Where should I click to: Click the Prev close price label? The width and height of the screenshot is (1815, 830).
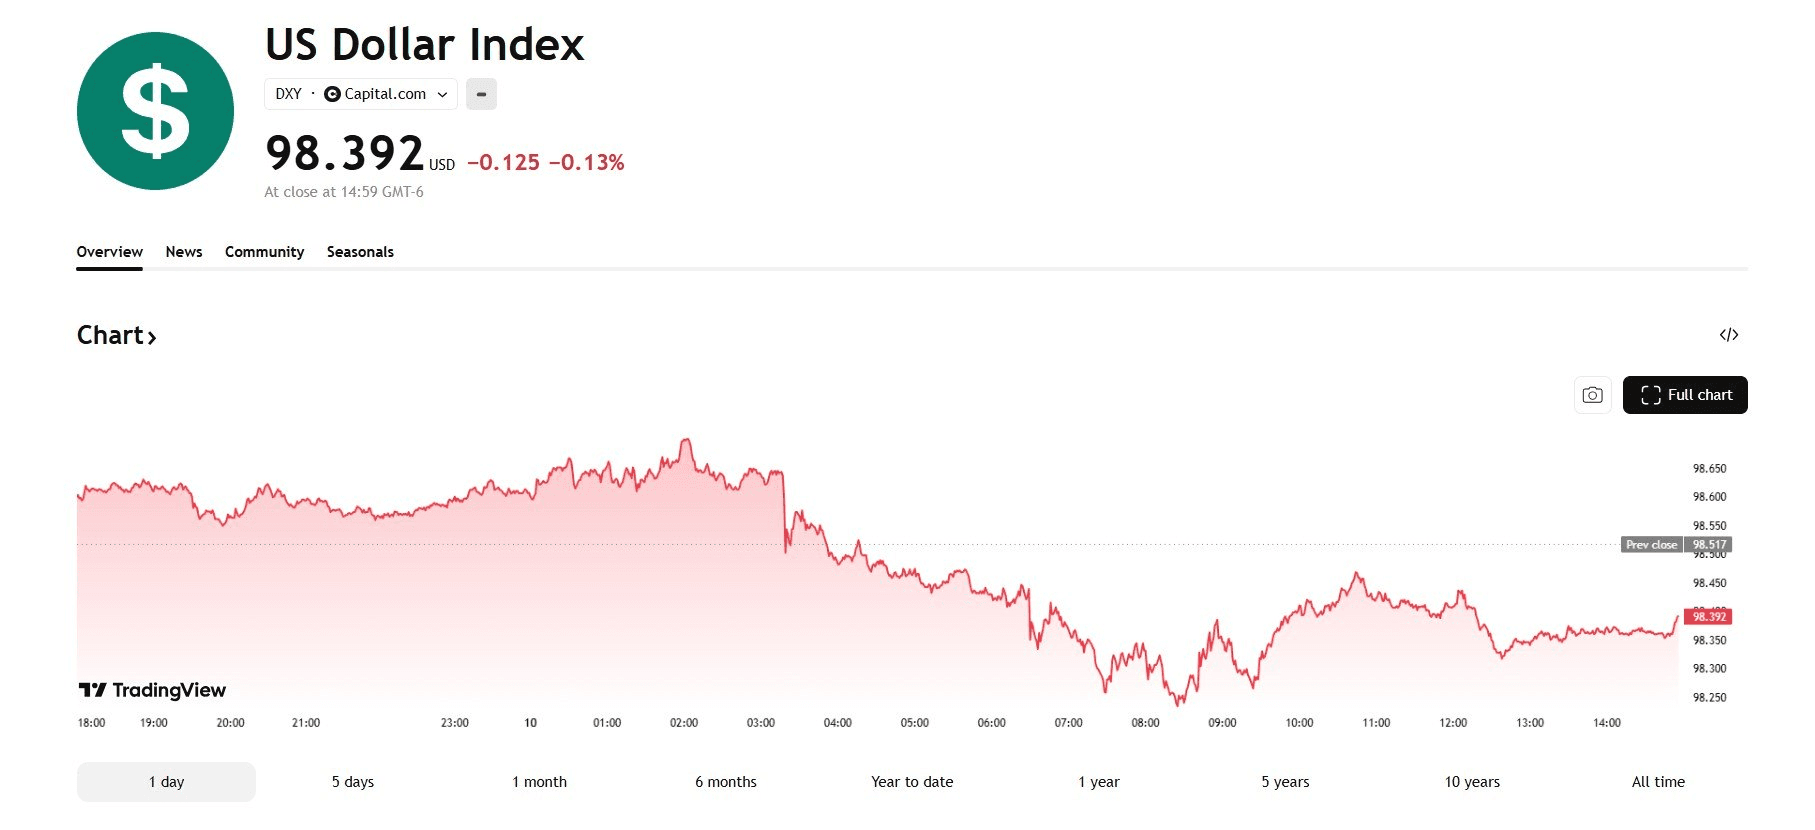coord(1651,545)
